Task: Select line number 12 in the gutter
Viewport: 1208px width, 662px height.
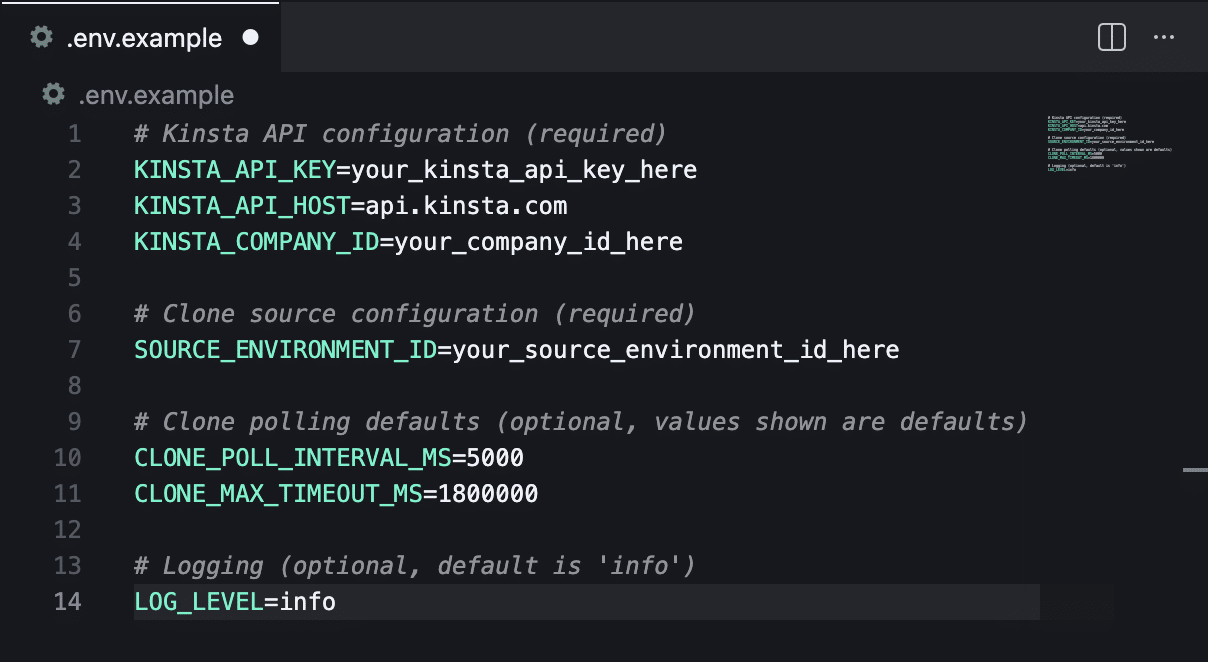Action: (x=67, y=530)
